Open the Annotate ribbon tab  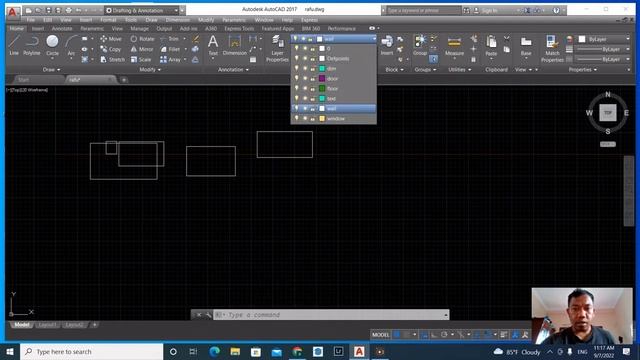point(62,29)
